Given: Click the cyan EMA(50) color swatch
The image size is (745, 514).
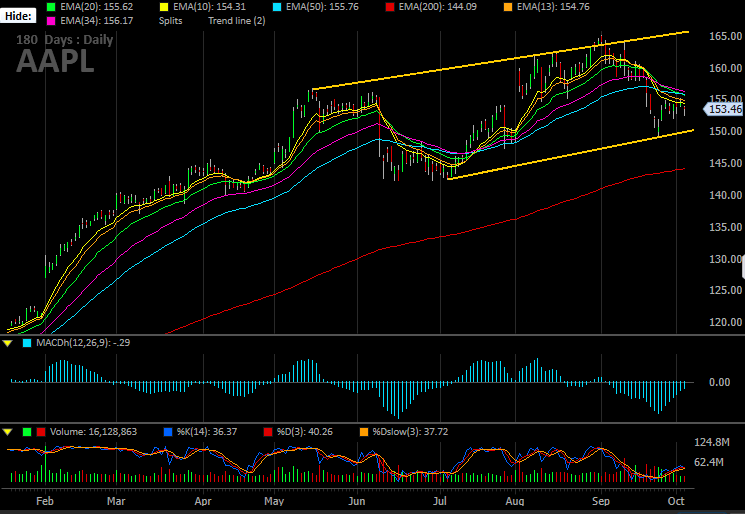Looking at the screenshot, I should [x=277, y=7].
